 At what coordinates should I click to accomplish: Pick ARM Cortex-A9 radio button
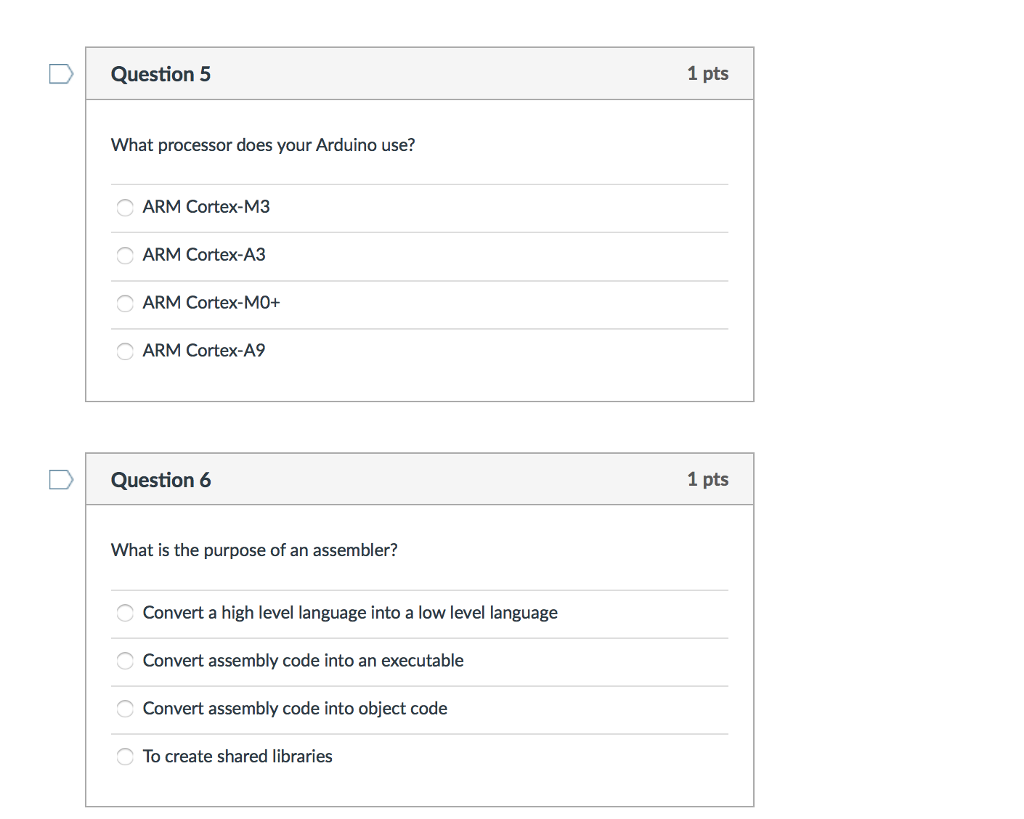pos(125,351)
